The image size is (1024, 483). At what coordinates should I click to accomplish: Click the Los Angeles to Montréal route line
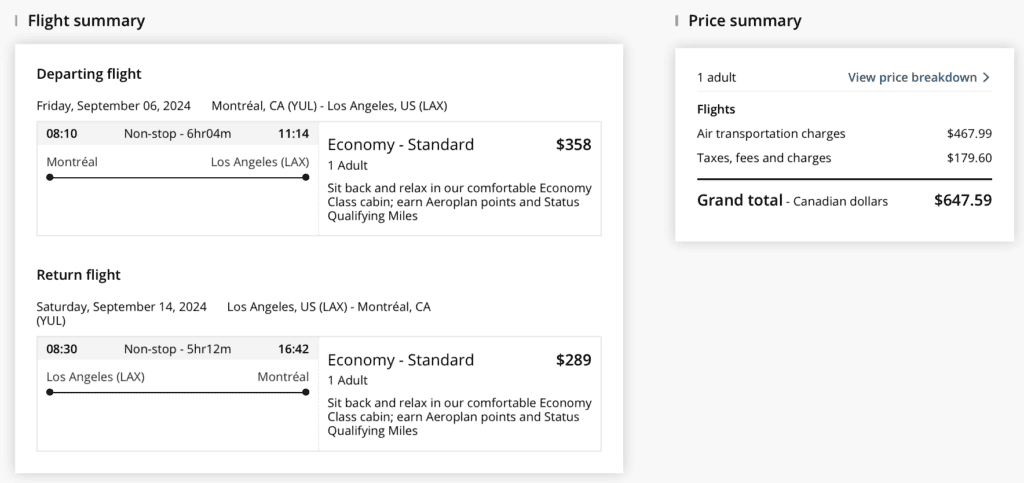[x=178, y=393]
